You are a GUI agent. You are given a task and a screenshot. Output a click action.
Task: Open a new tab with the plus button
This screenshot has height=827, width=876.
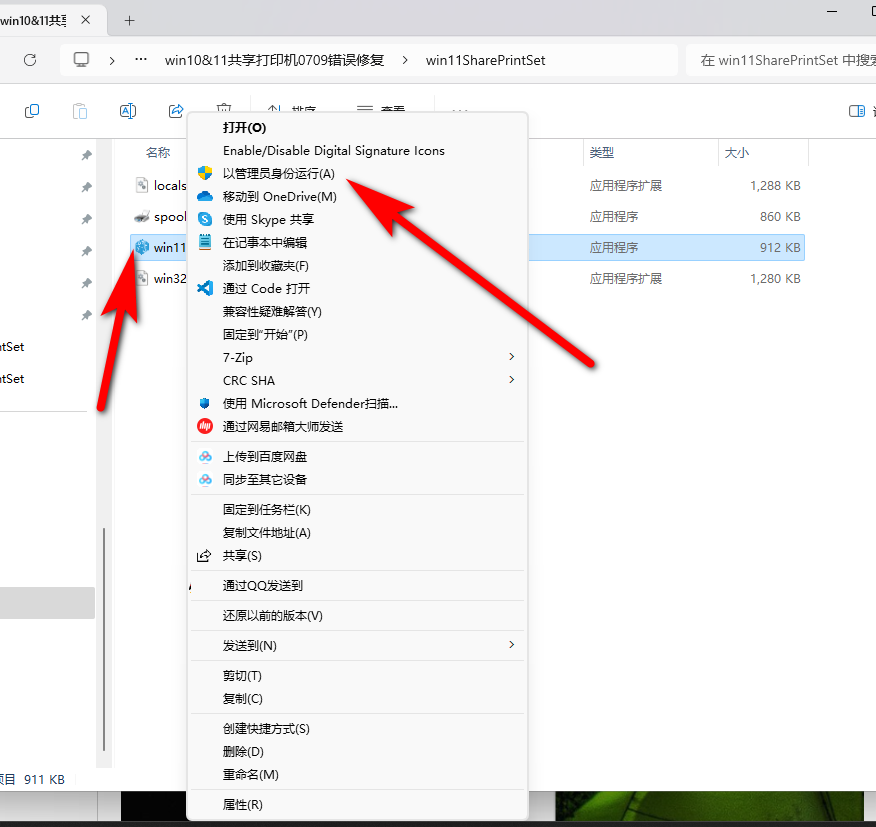[x=129, y=20]
